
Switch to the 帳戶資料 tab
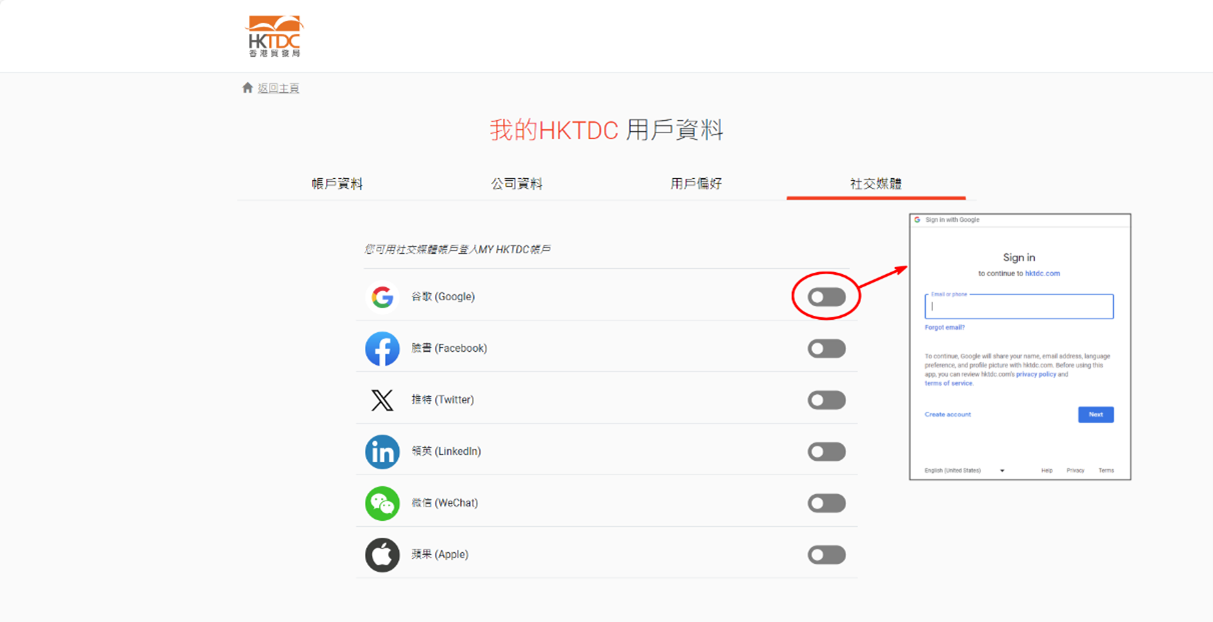pos(337,184)
